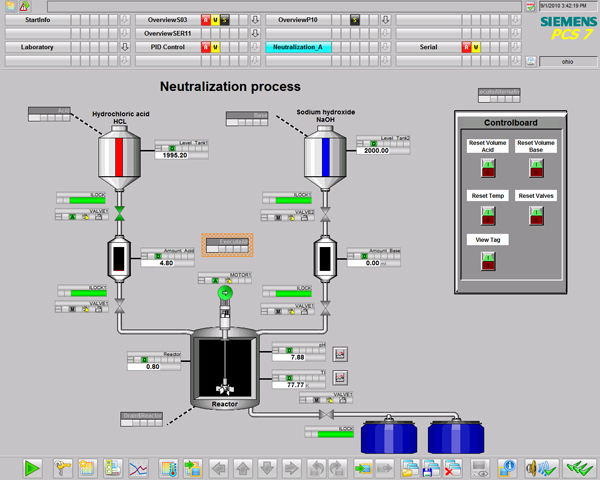Switch to the Serial area
Screen dimensions: 600x480
428,47
